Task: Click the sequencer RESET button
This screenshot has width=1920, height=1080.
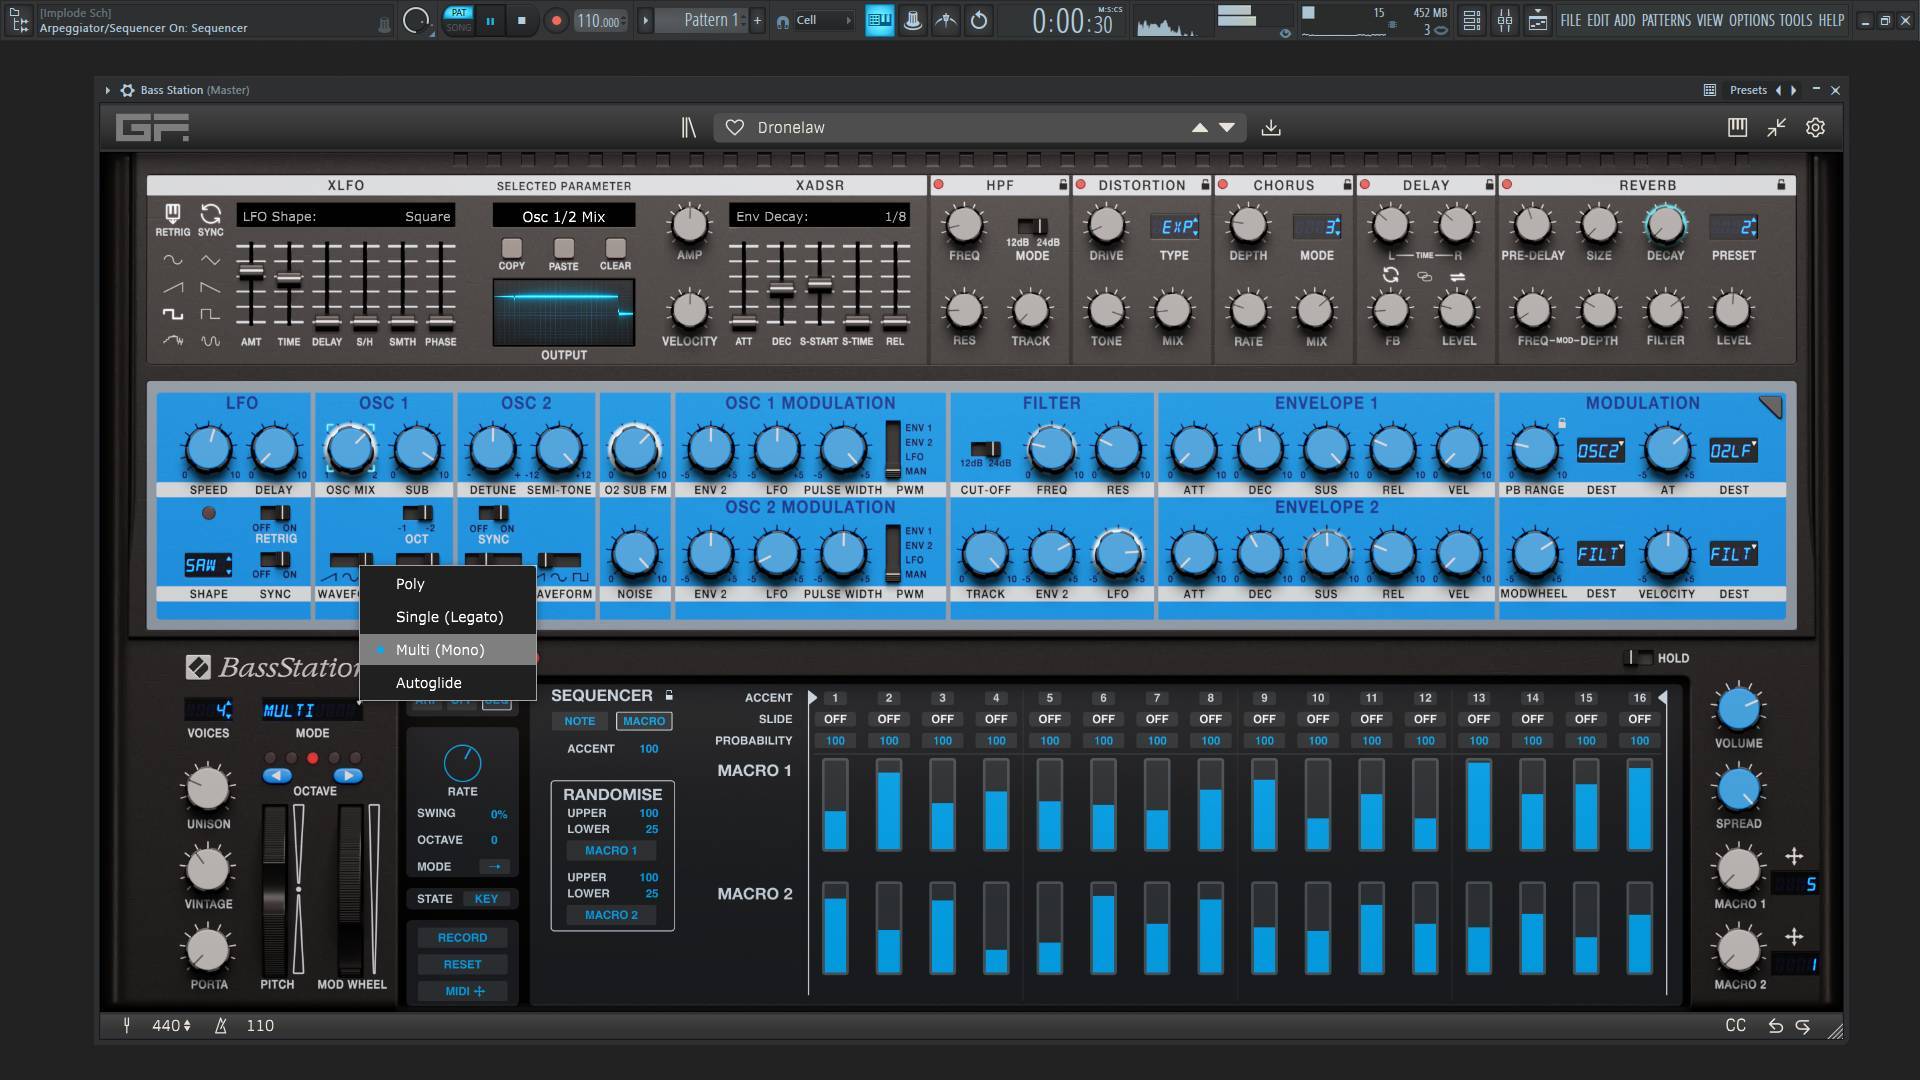Action: pyautogui.click(x=462, y=965)
